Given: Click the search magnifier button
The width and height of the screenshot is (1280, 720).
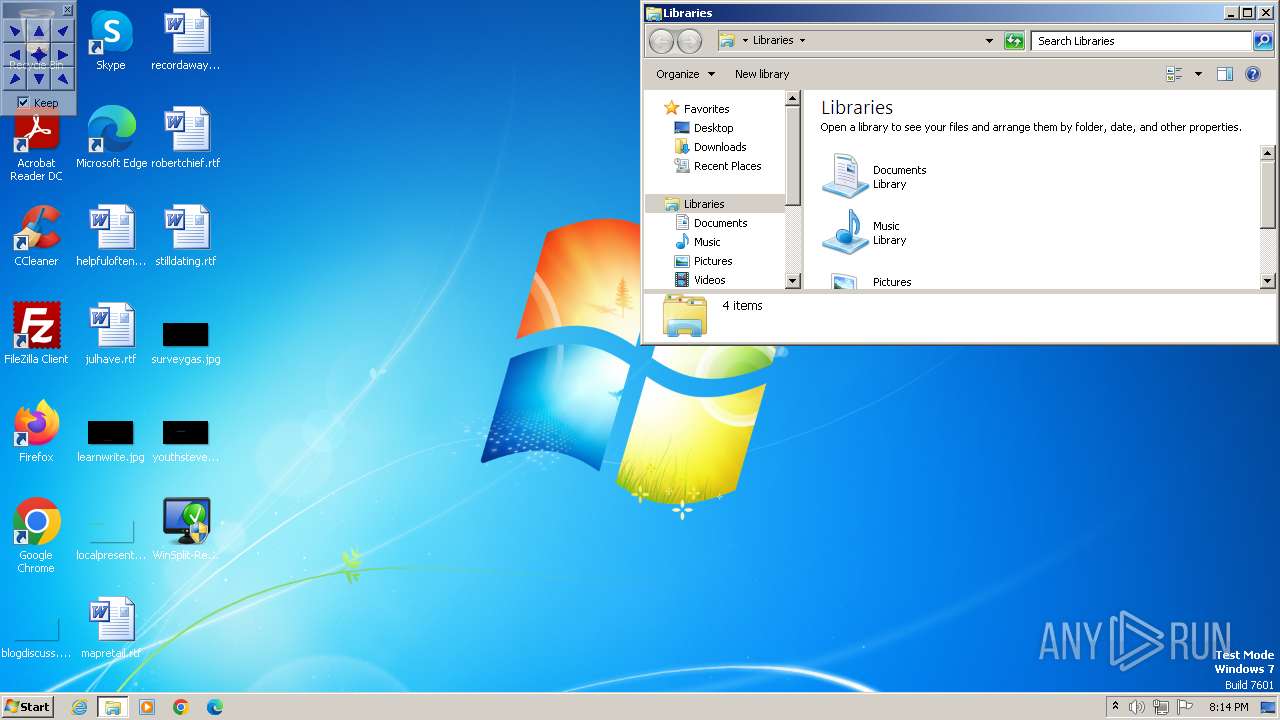Looking at the screenshot, I should (1263, 41).
